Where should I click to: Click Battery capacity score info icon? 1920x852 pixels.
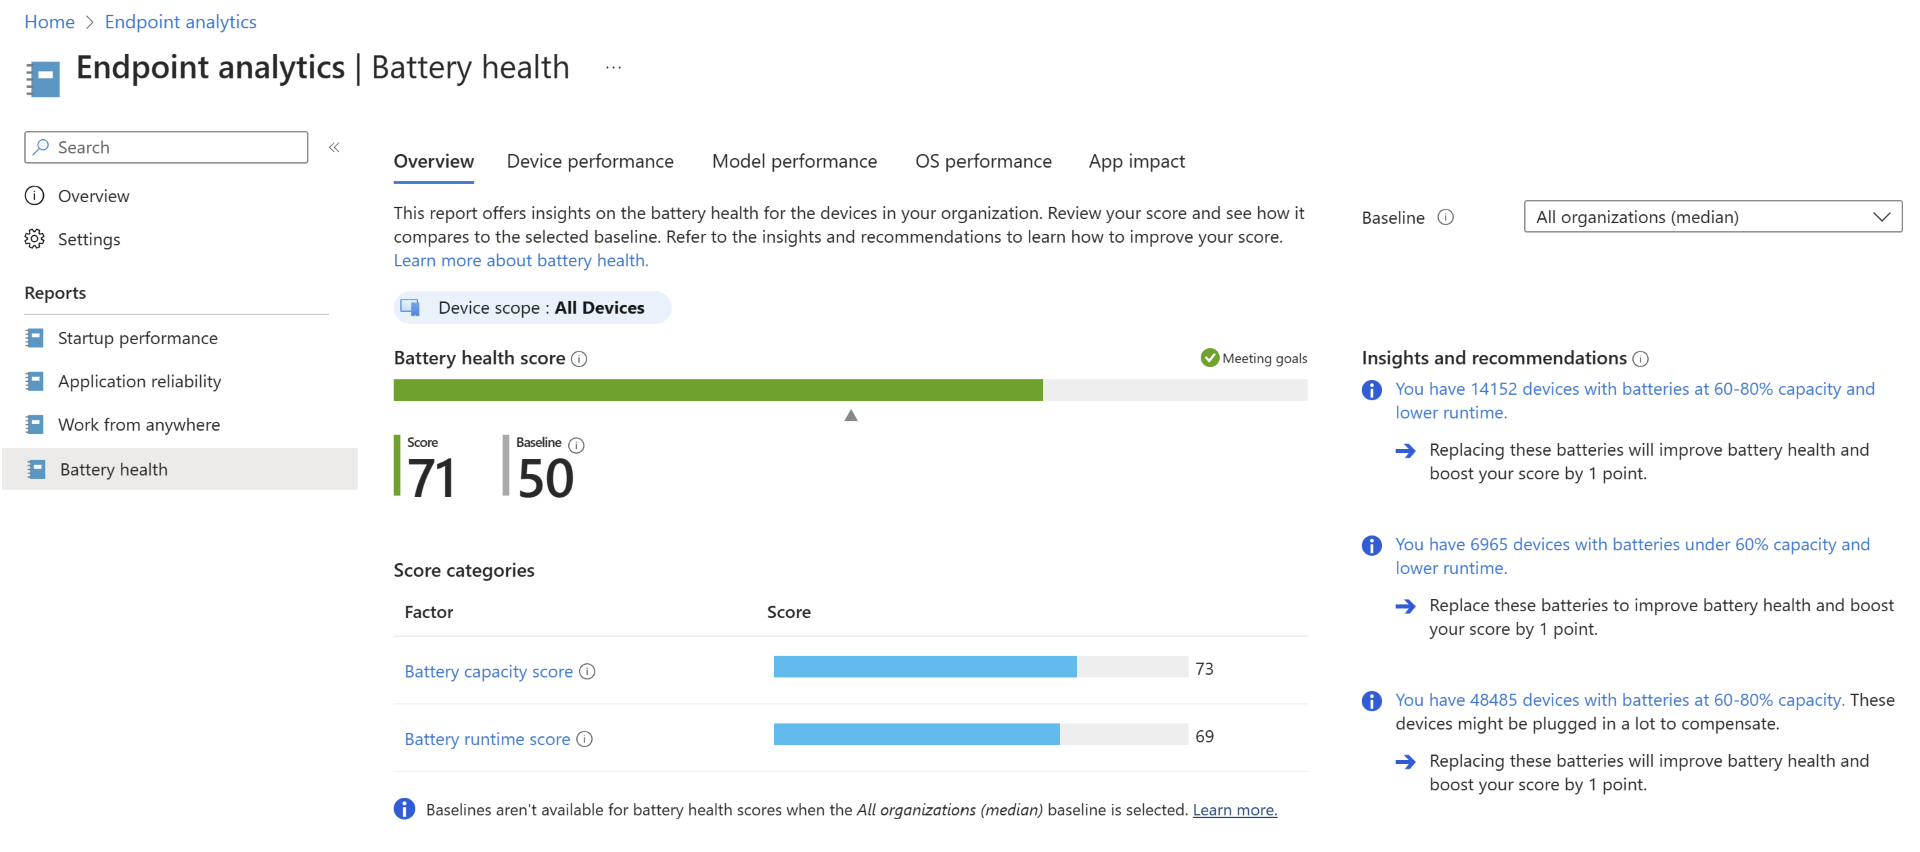pos(588,672)
